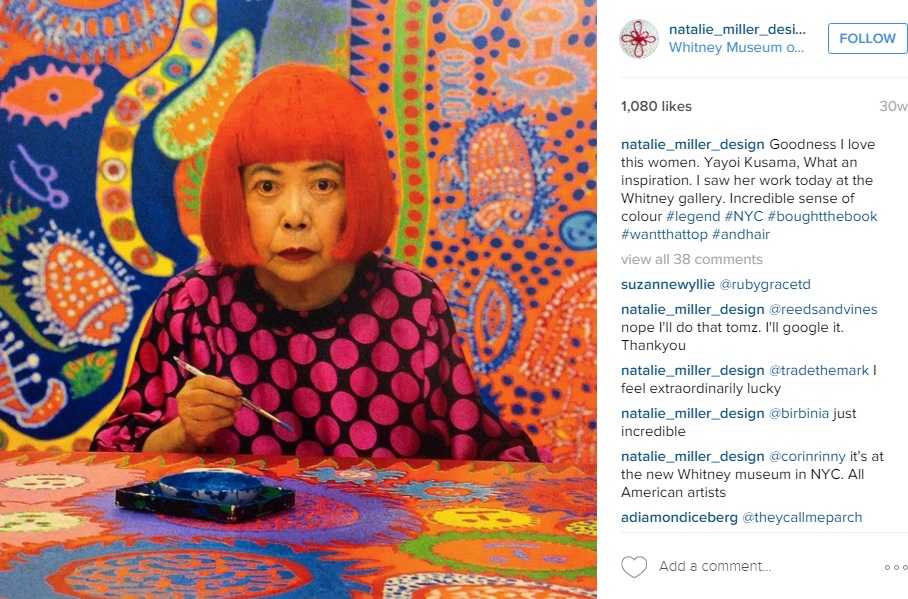
Task: Open the Whitney Museum location link
Action: [737, 48]
